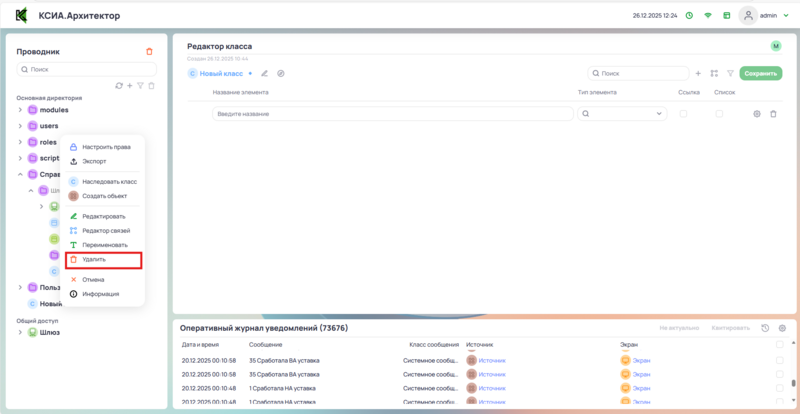This screenshot has height=414, width=800.
Task: Click the plus icon next to class editor search
Action: pos(698,73)
